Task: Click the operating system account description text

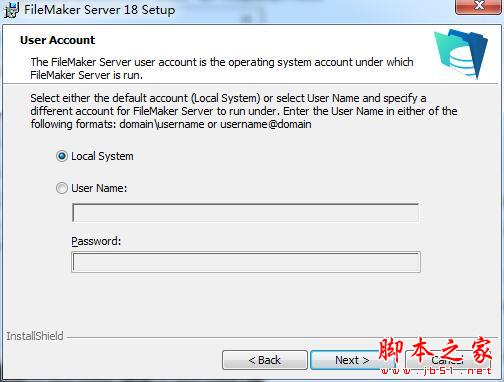Action: pos(222,68)
